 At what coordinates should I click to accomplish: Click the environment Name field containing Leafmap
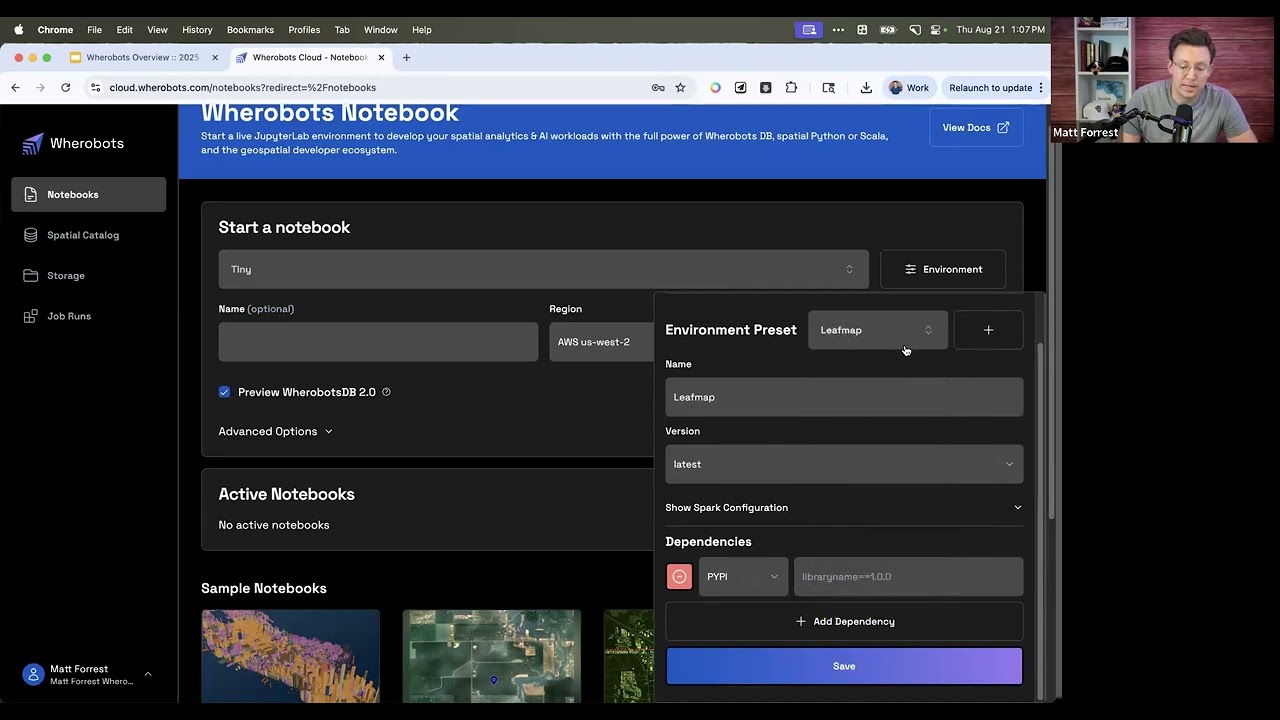pos(844,398)
